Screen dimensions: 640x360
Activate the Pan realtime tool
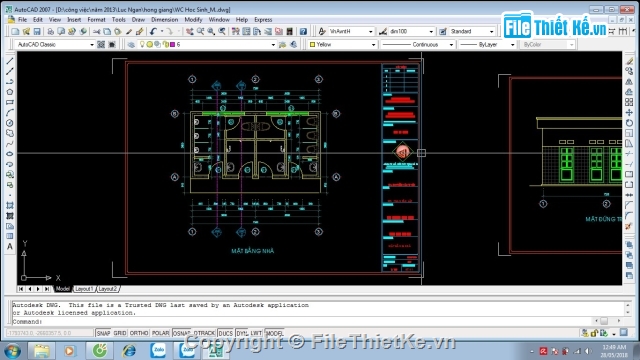[190, 31]
